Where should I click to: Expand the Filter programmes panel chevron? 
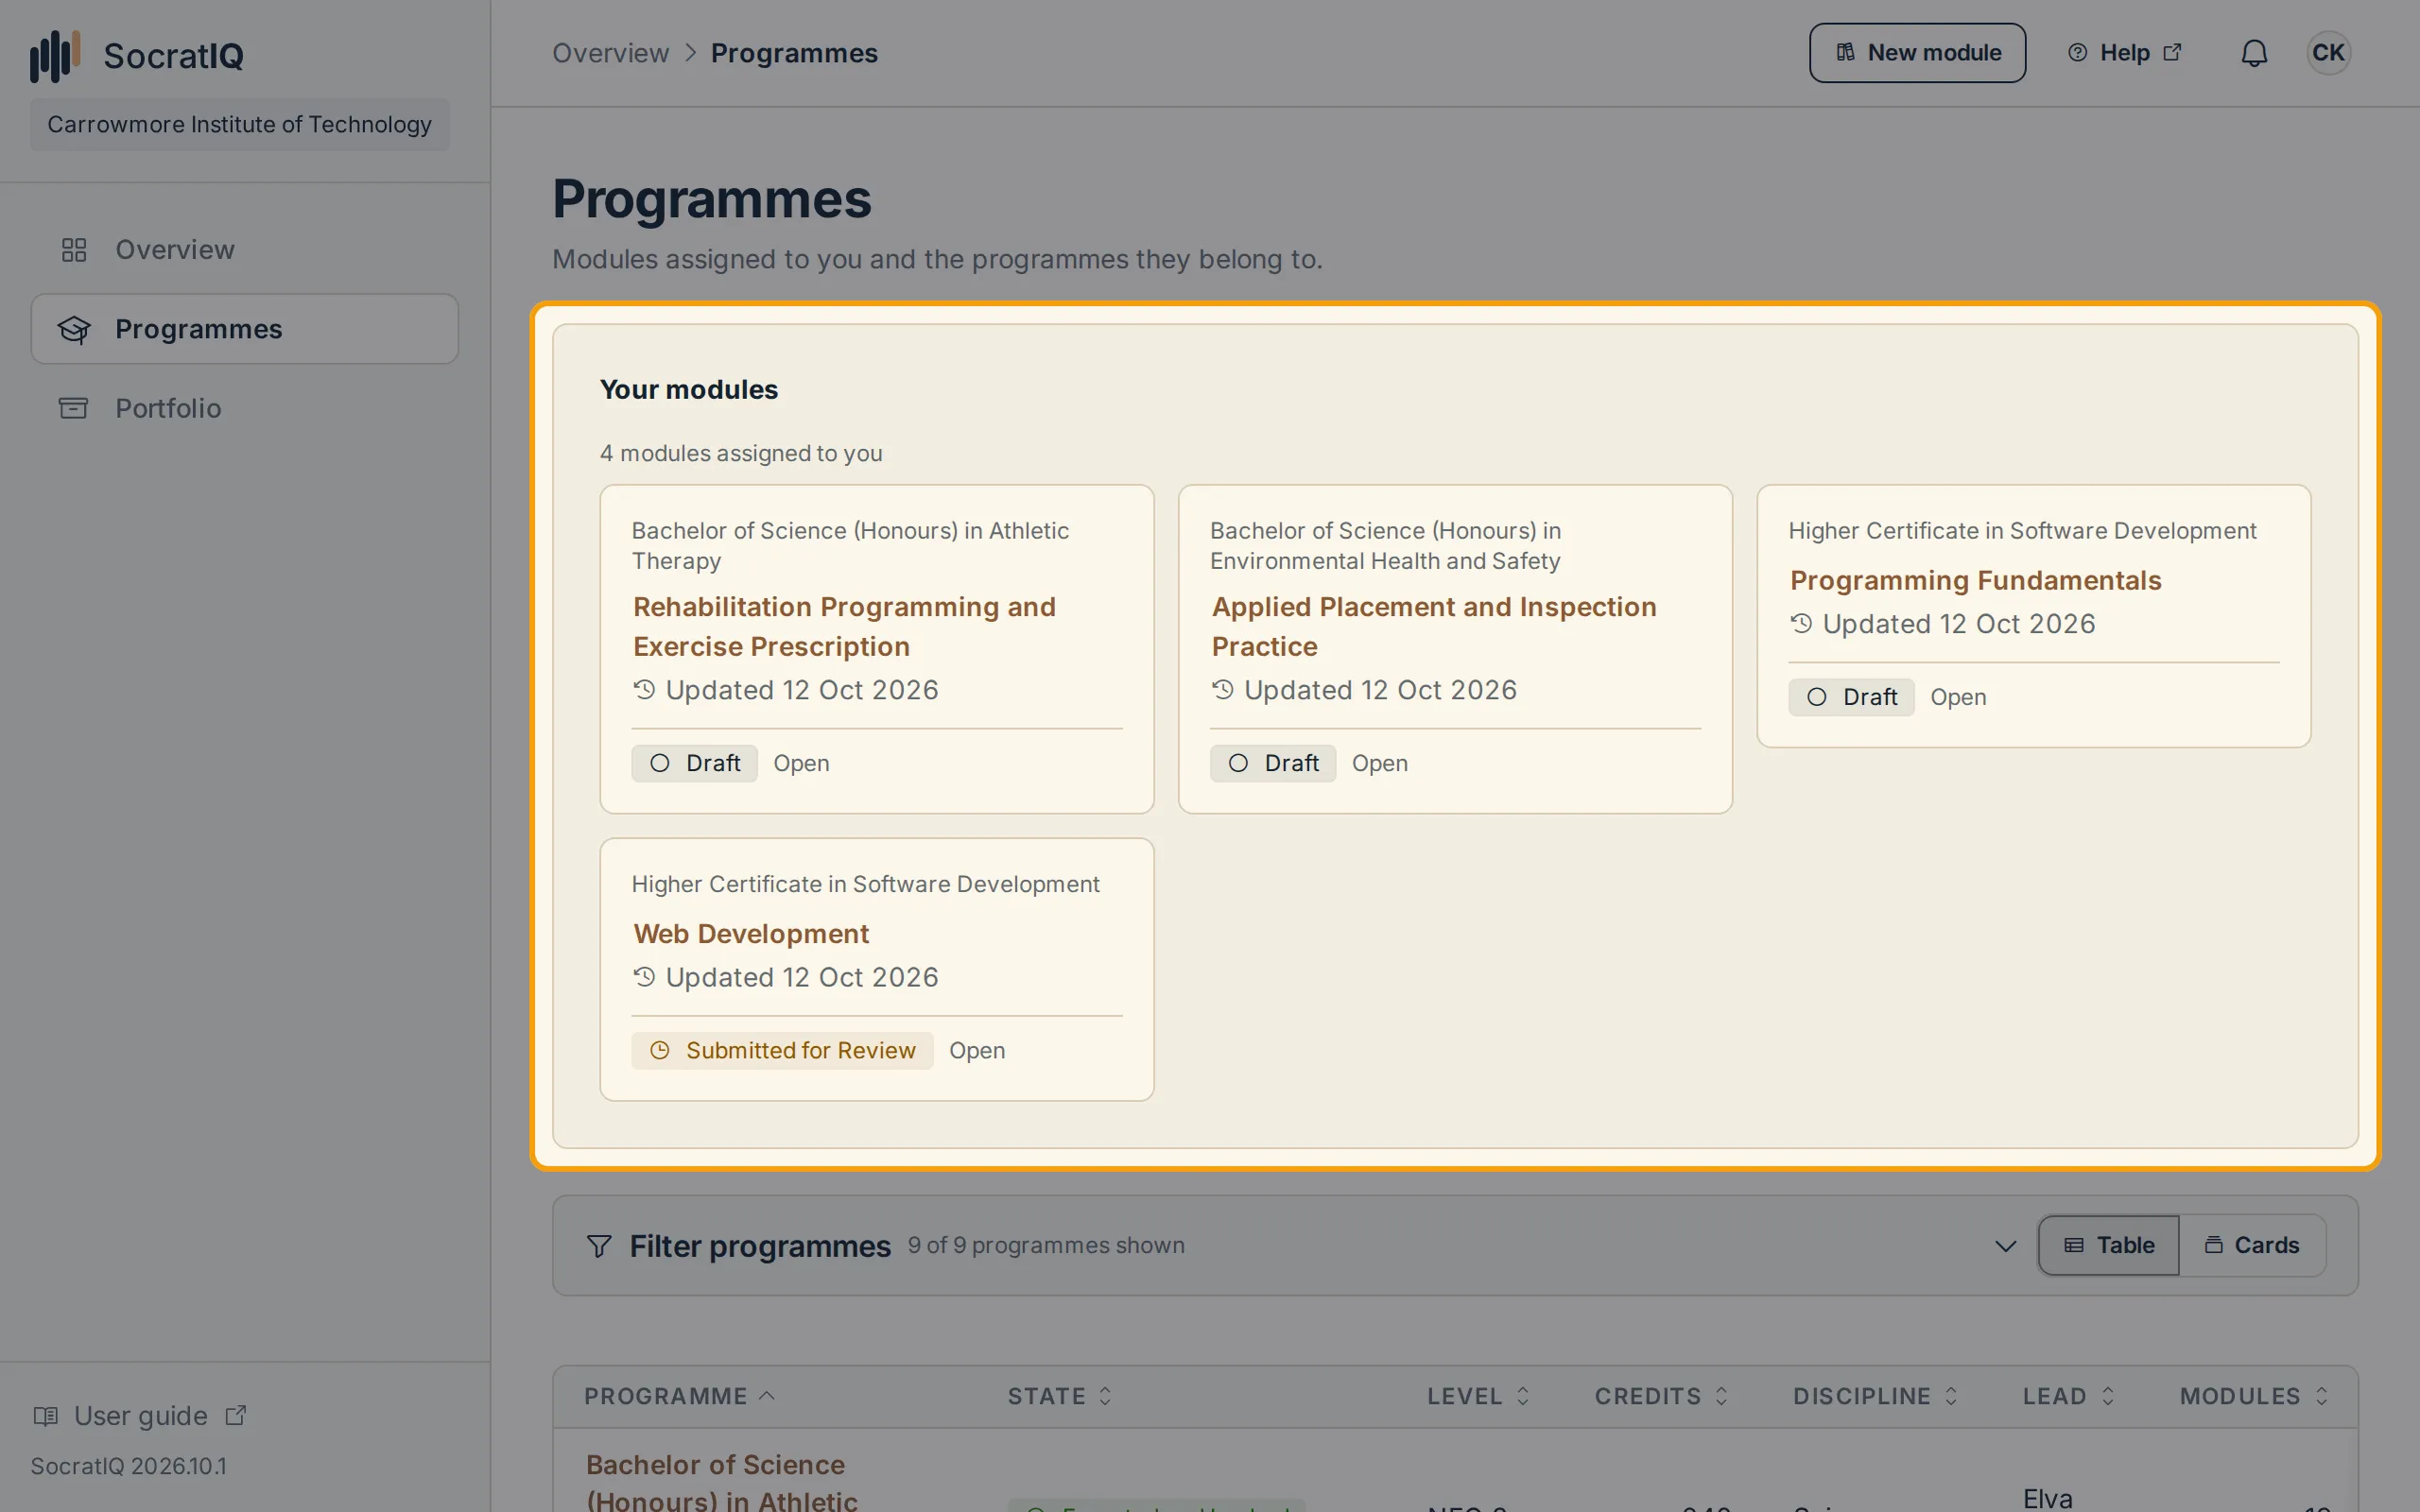point(2005,1246)
